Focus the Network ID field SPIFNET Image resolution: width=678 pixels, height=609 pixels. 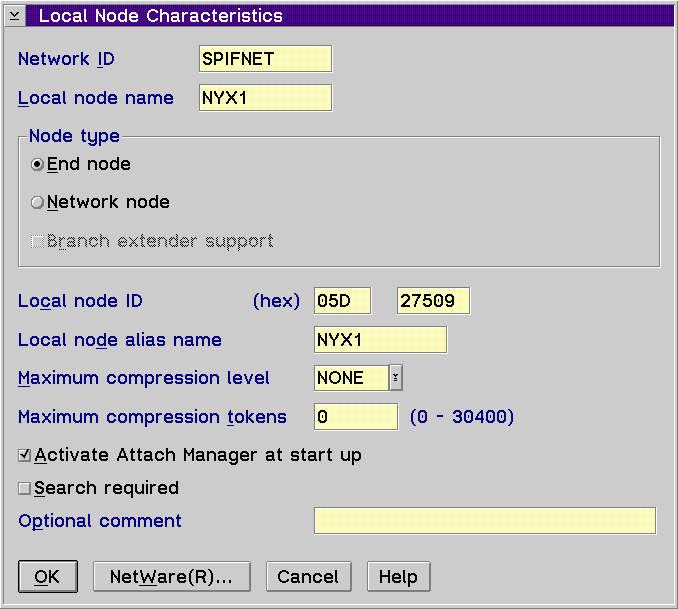tap(265, 59)
